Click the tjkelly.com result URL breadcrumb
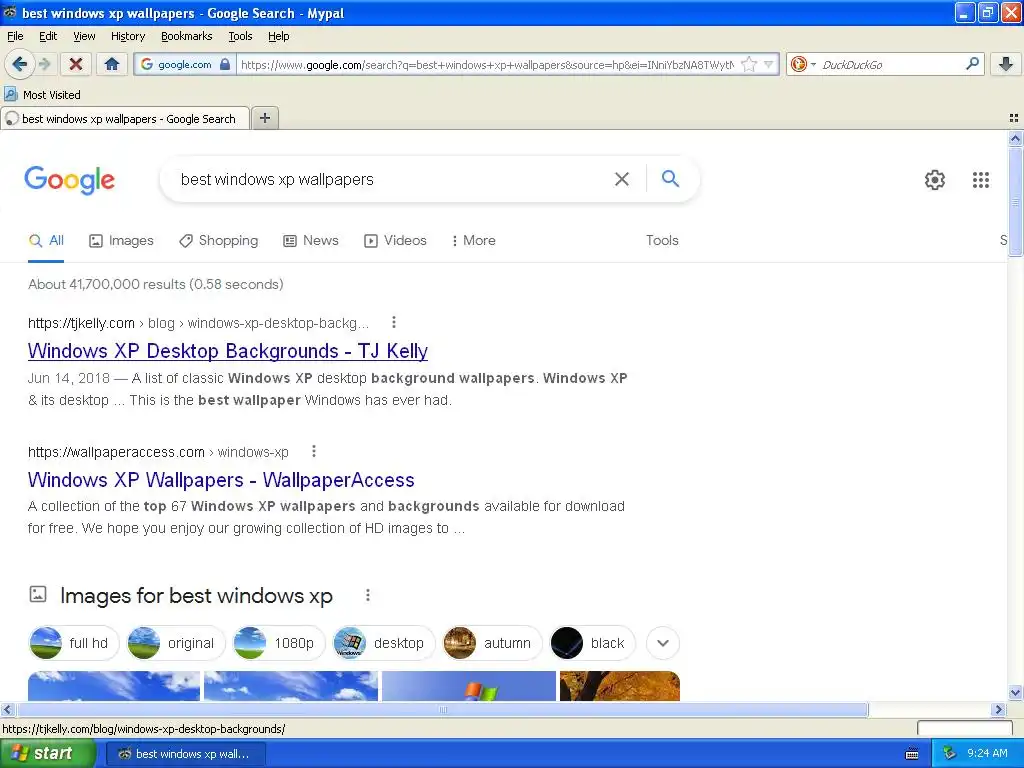 [198, 323]
